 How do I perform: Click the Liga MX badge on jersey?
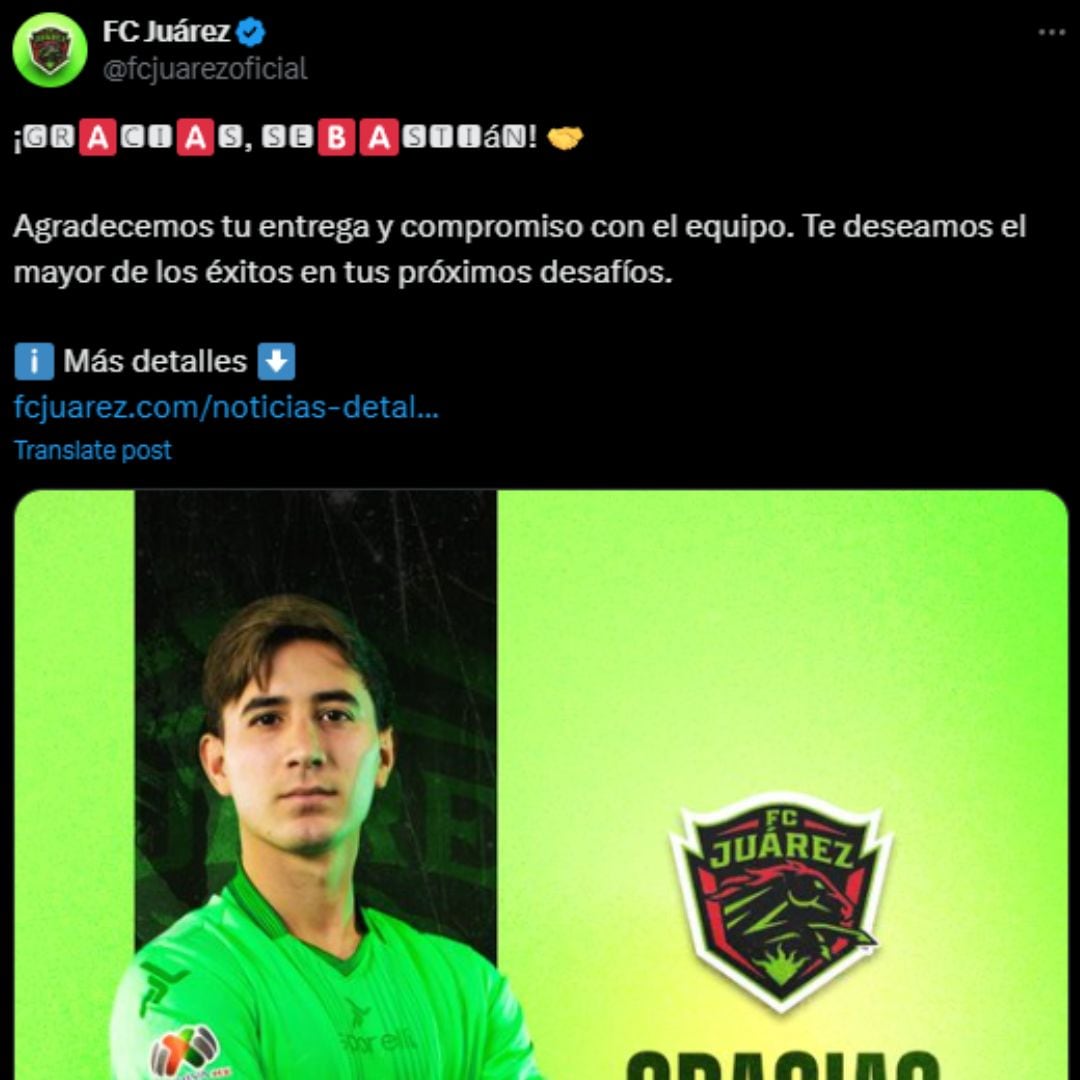184,1052
